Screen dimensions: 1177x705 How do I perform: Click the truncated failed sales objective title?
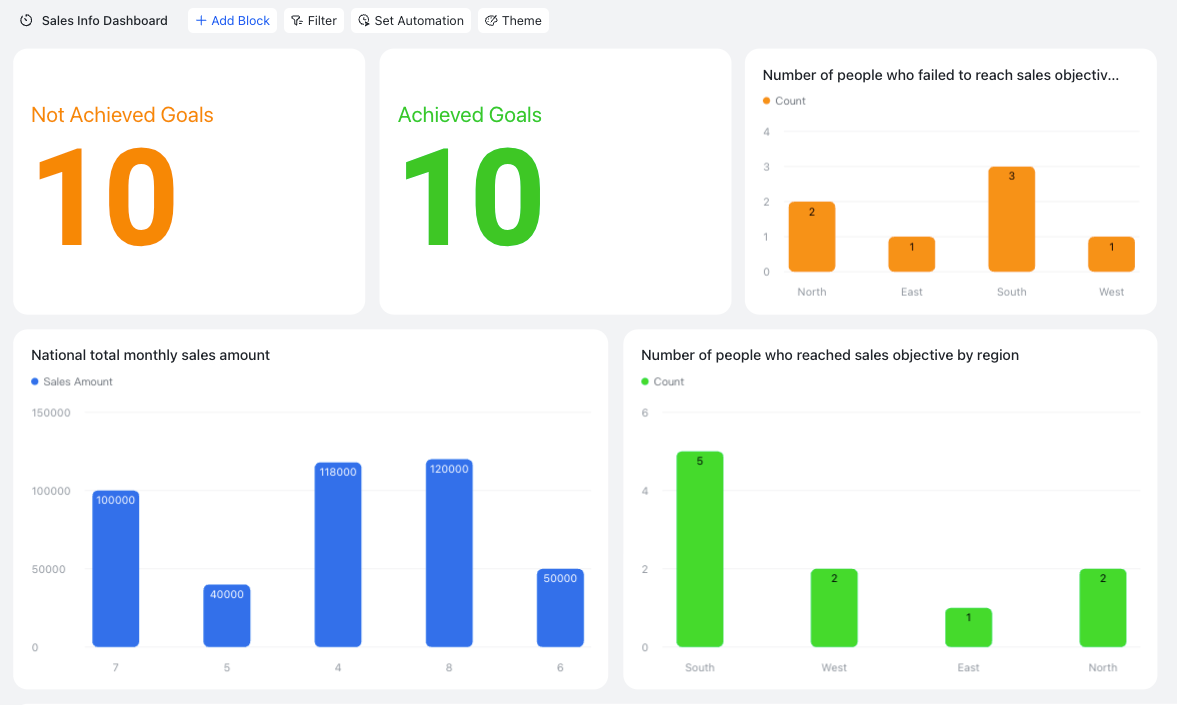pyautogui.click(x=941, y=75)
